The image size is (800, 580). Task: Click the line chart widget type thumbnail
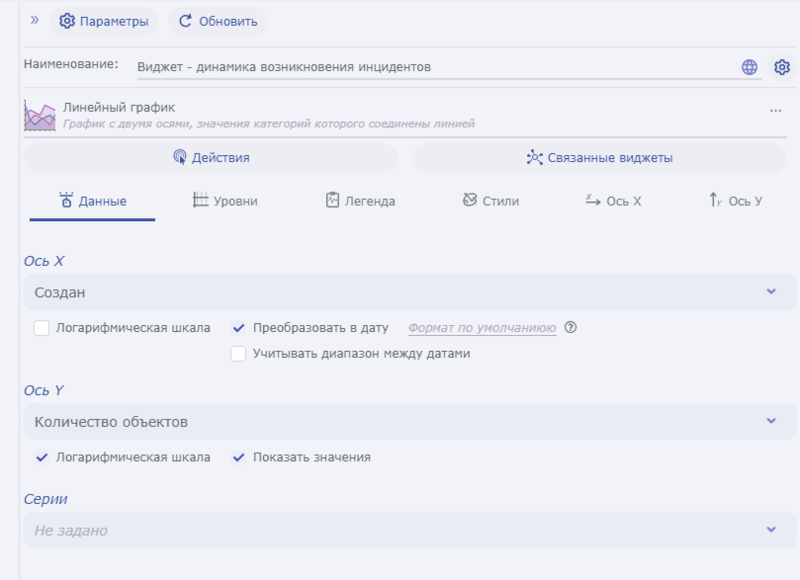point(38,112)
